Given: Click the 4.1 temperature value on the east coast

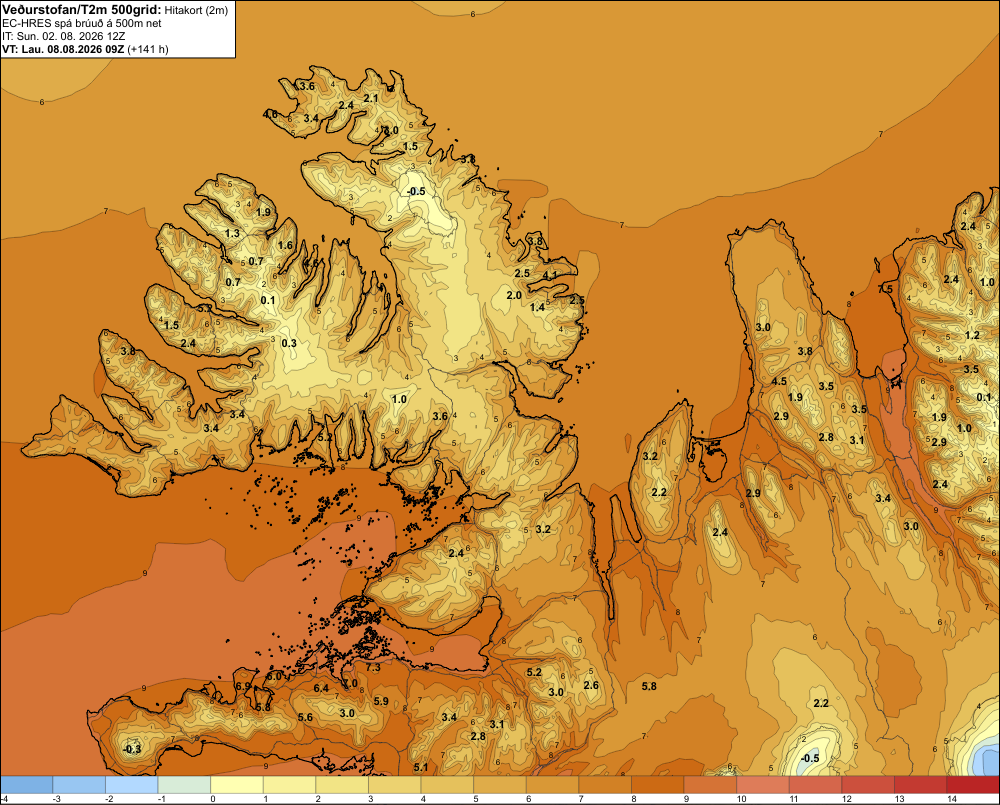Looking at the screenshot, I should click(550, 276).
